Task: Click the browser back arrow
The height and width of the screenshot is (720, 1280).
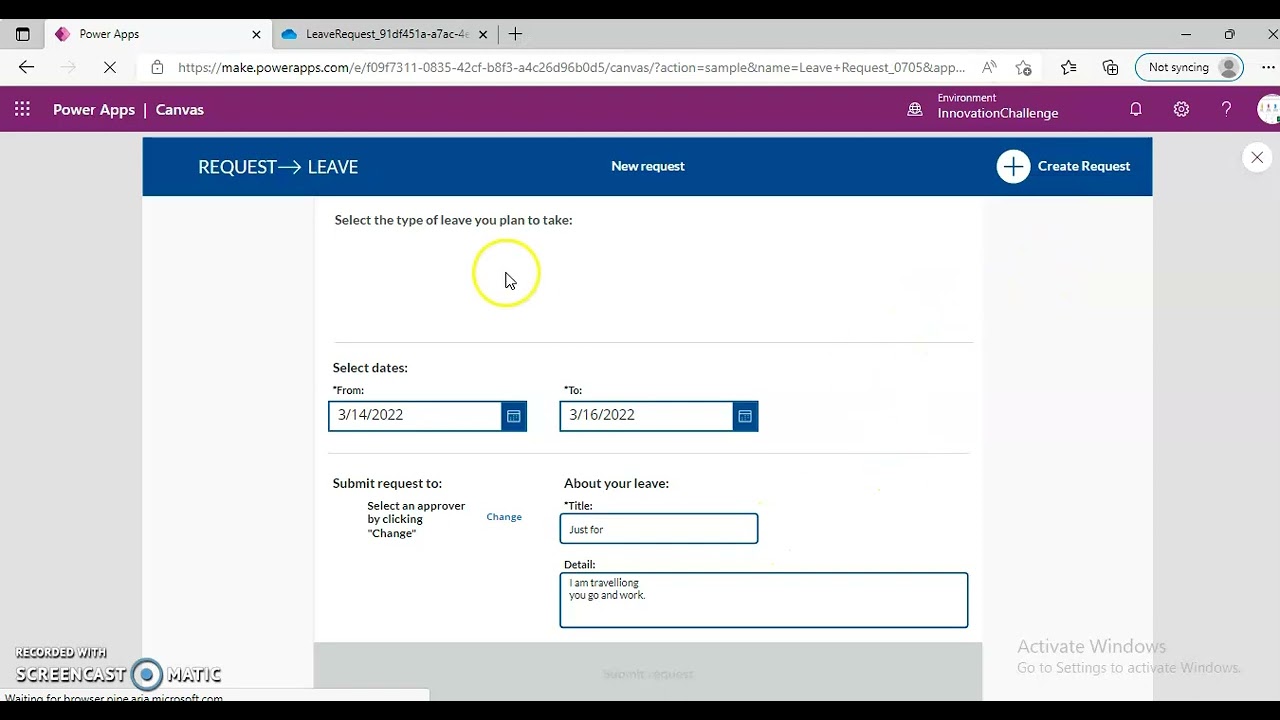Action: 26,67
